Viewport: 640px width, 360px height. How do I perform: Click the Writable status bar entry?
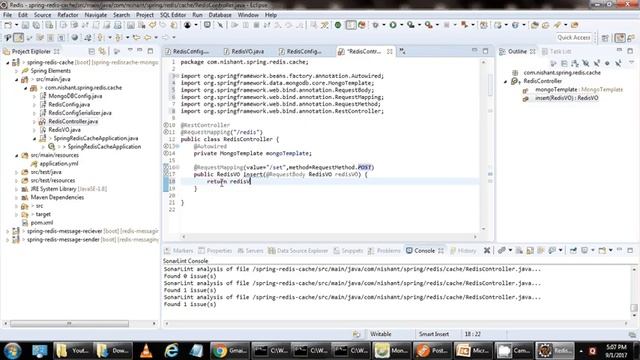[x=380, y=334]
